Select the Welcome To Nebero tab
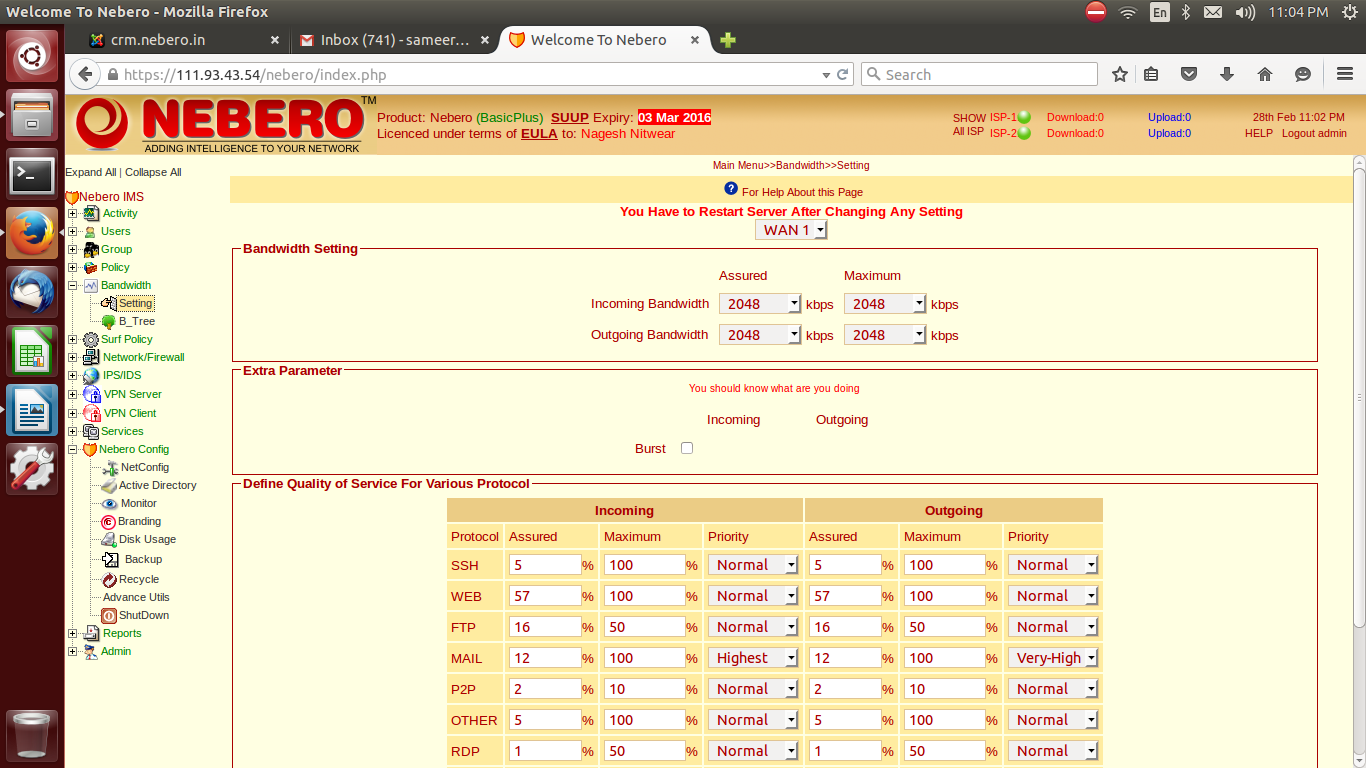This screenshot has width=1366, height=768. pyautogui.click(x=604, y=40)
